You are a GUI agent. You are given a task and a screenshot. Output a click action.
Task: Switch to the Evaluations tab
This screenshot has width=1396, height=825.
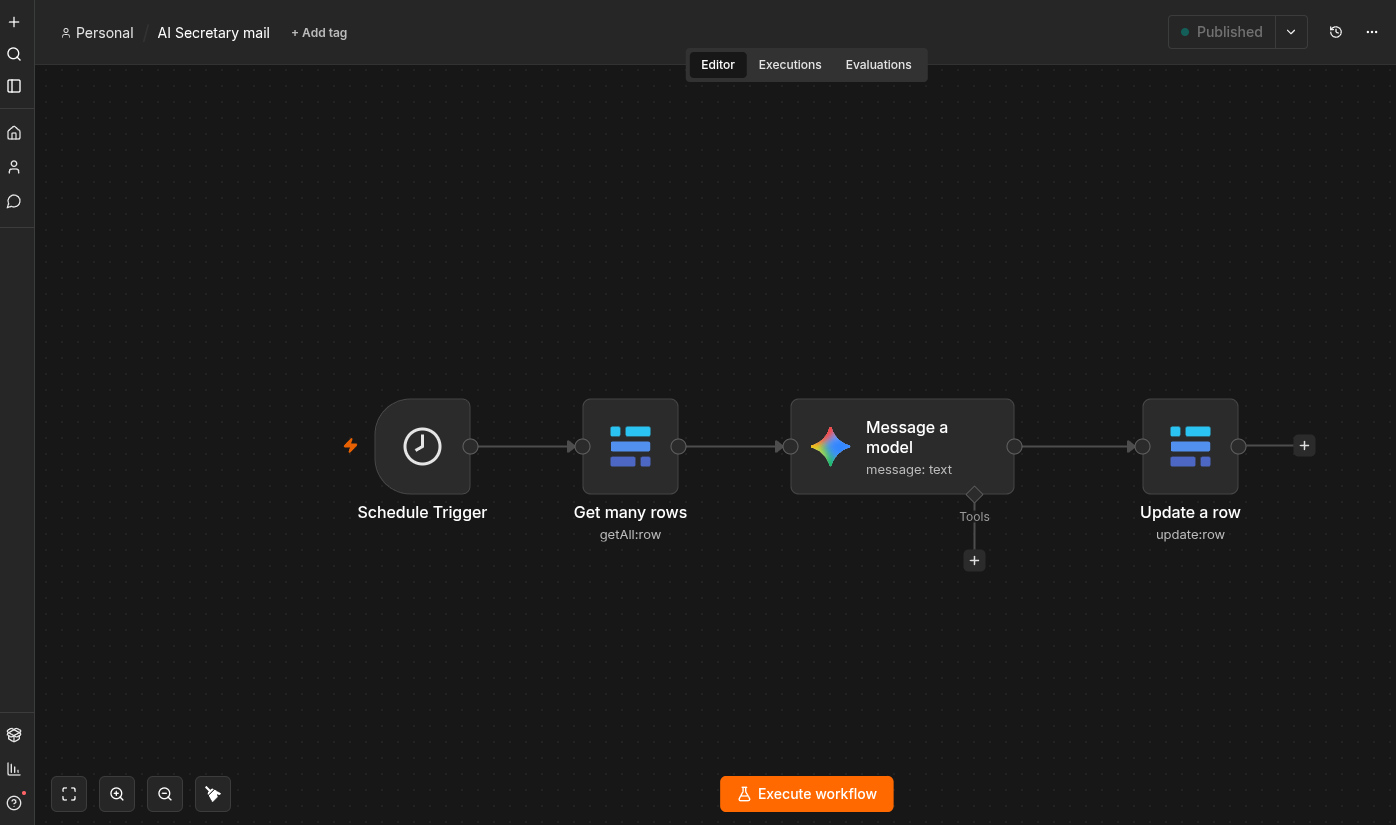click(878, 65)
